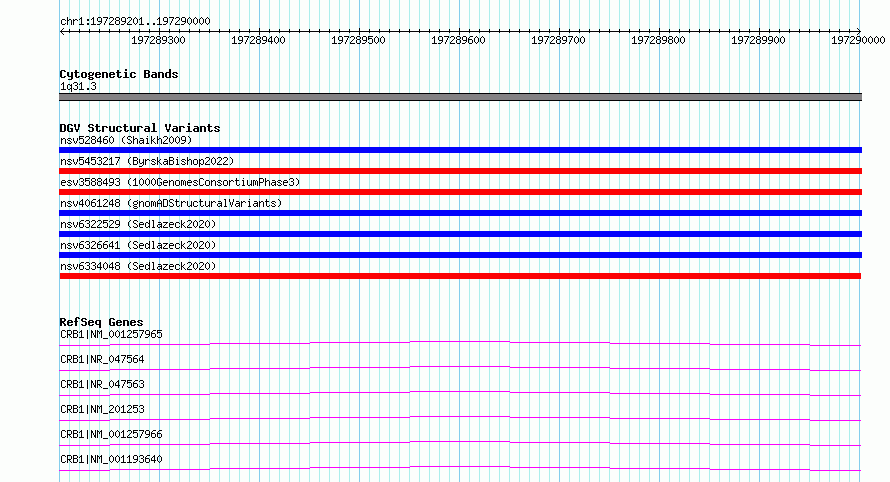Open the RefSeq Genes track heading

tap(101, 322)
